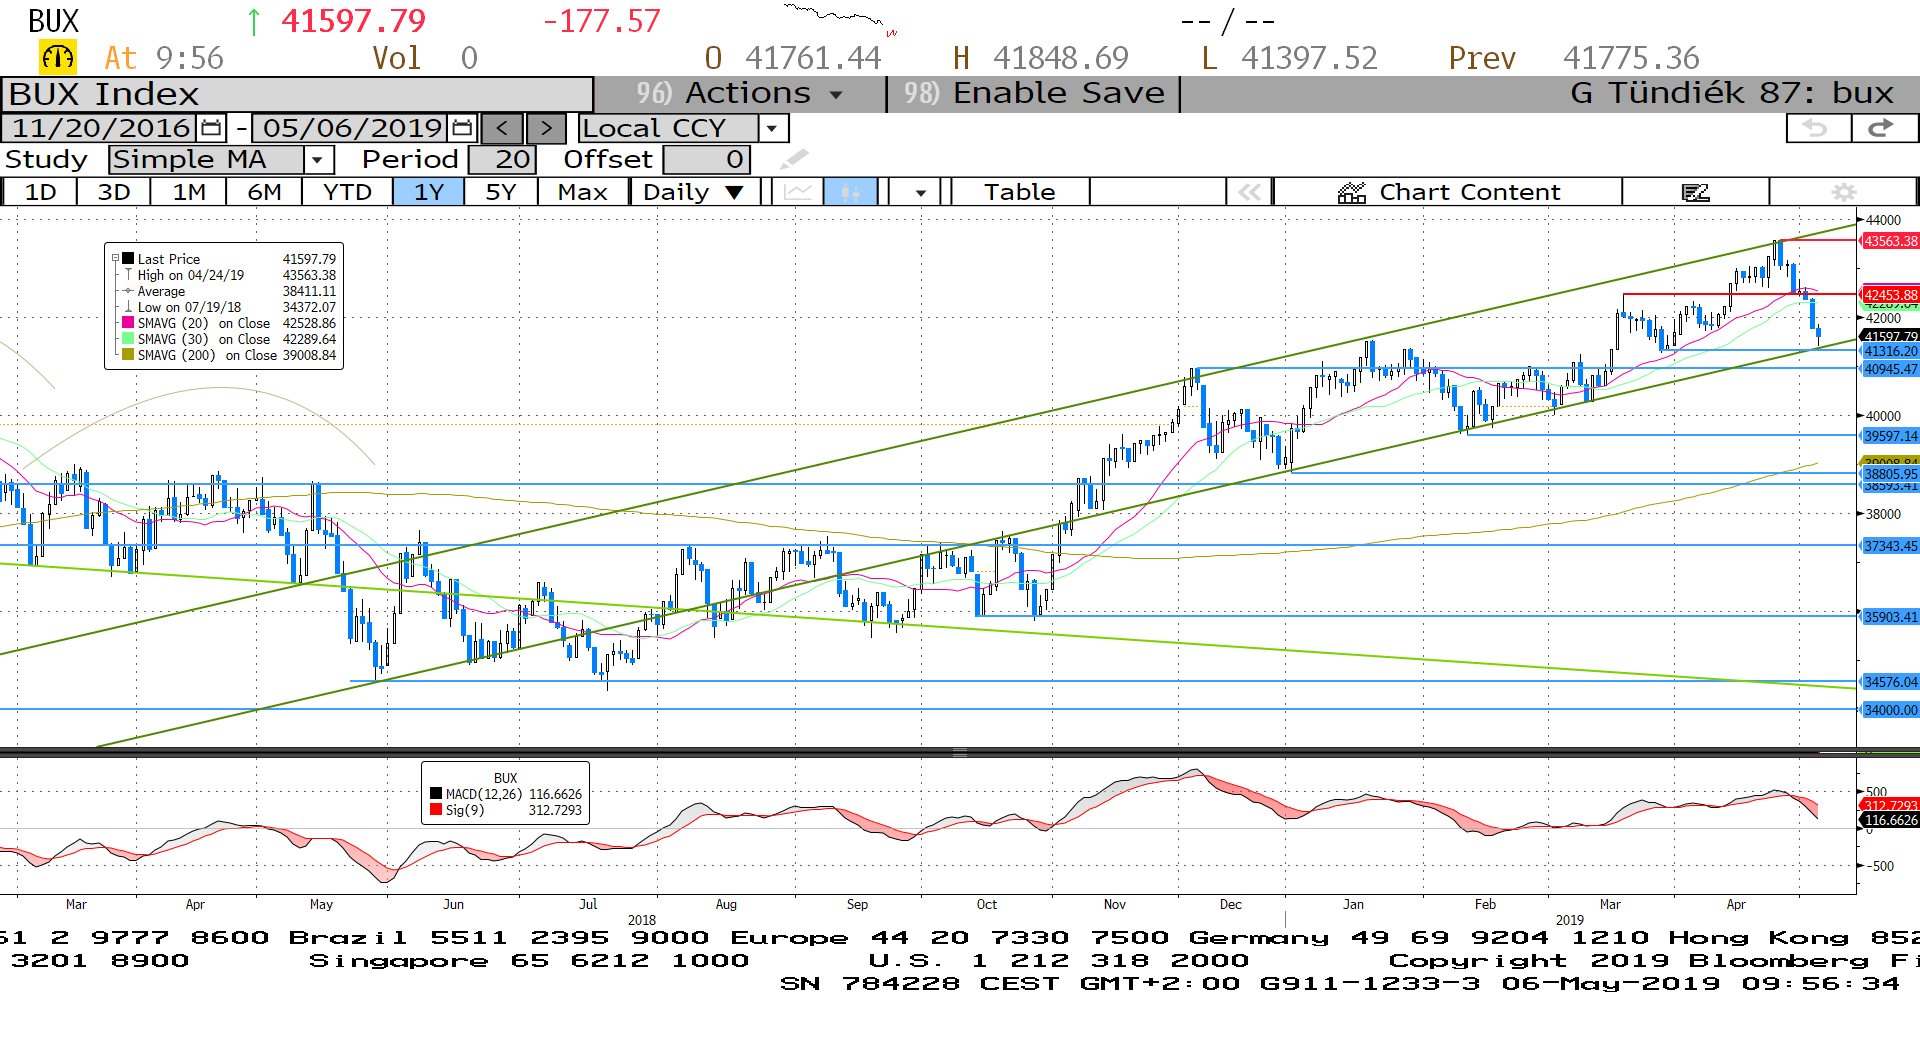Viewport: 1920px width, 1039px height.
Task: Open the Actions menu
Action: (740, 94)
